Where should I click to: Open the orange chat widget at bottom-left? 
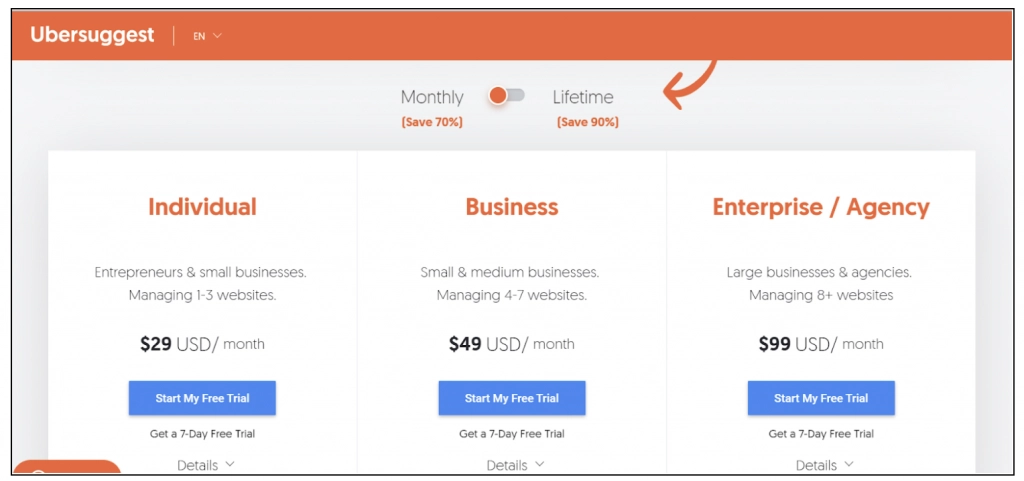66,469
